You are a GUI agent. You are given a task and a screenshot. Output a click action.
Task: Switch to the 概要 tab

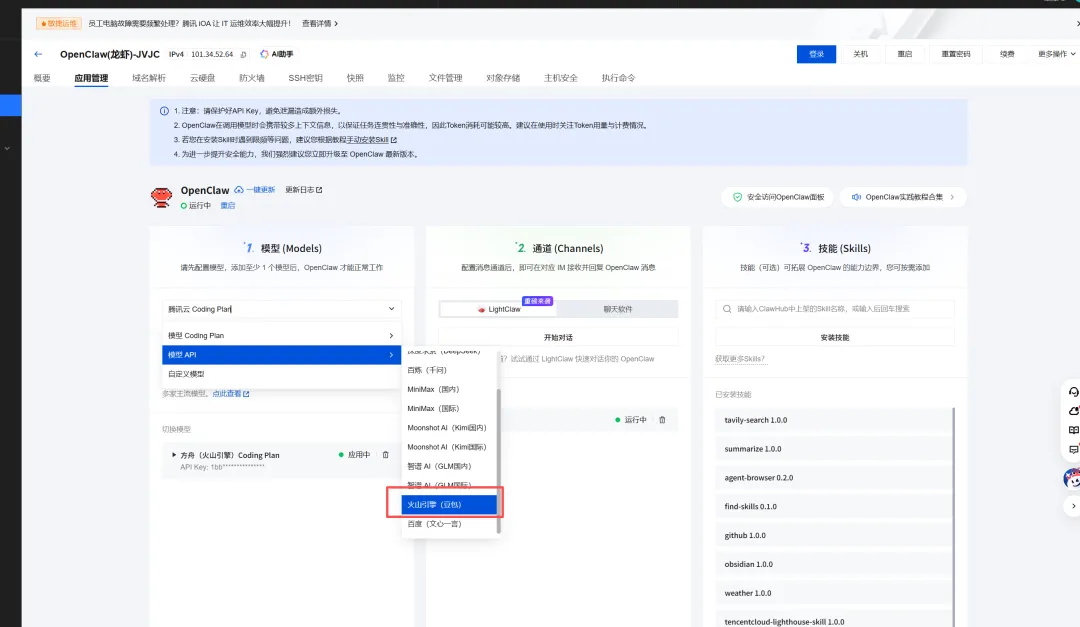point(42,78)
